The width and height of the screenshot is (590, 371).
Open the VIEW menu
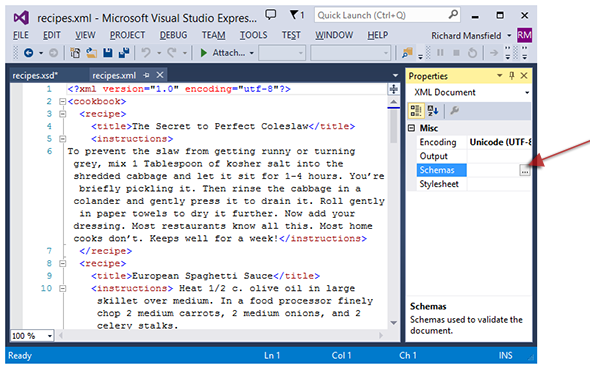pos(85,35)
